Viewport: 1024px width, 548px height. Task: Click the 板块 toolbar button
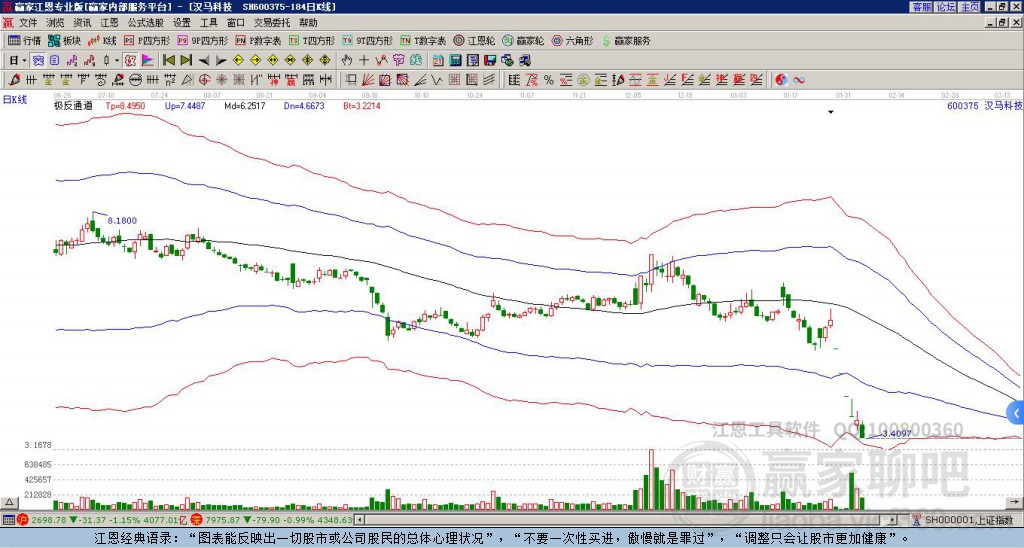pyautogui.click(x=65, y=40)
